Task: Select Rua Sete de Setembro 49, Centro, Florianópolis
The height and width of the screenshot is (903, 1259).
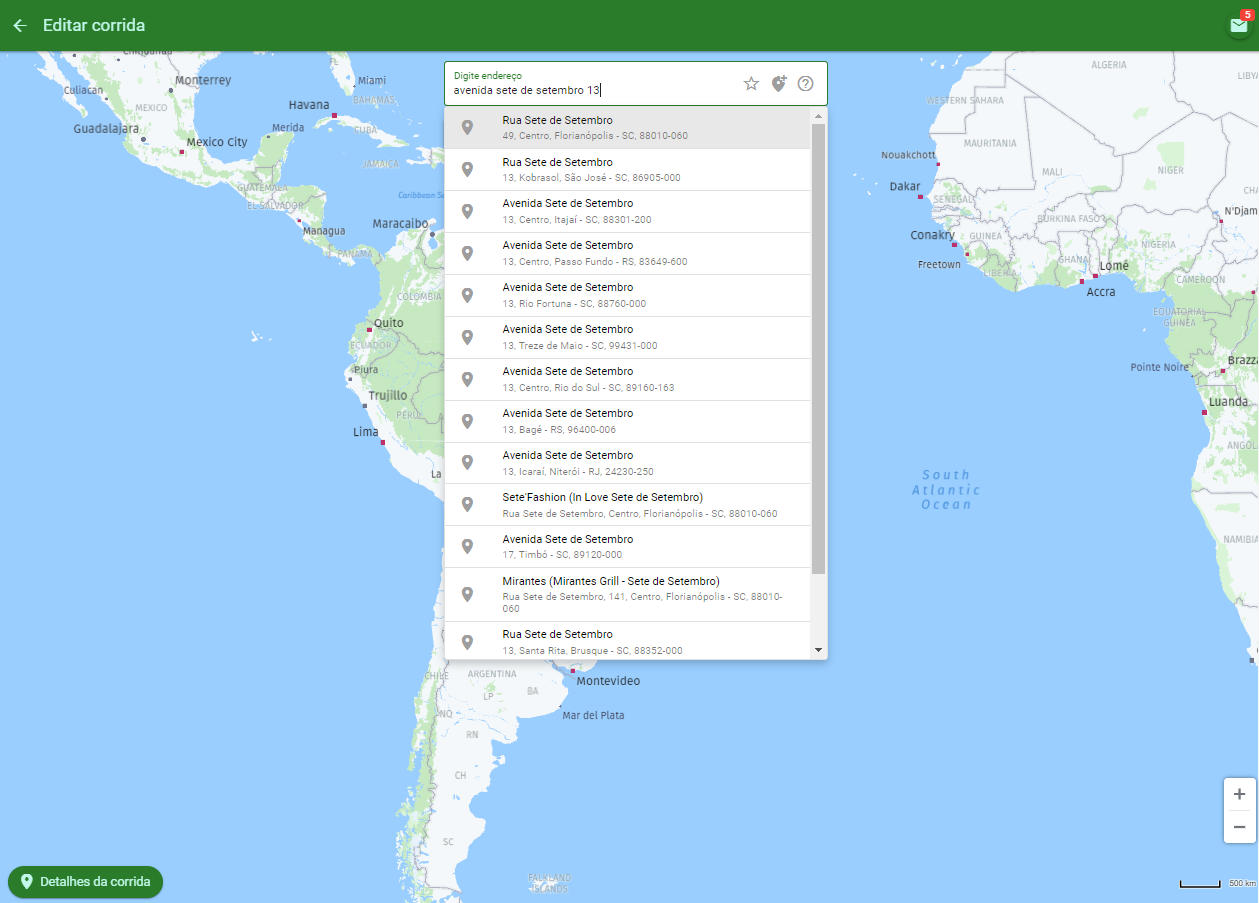Action: (x=627, y=128)
